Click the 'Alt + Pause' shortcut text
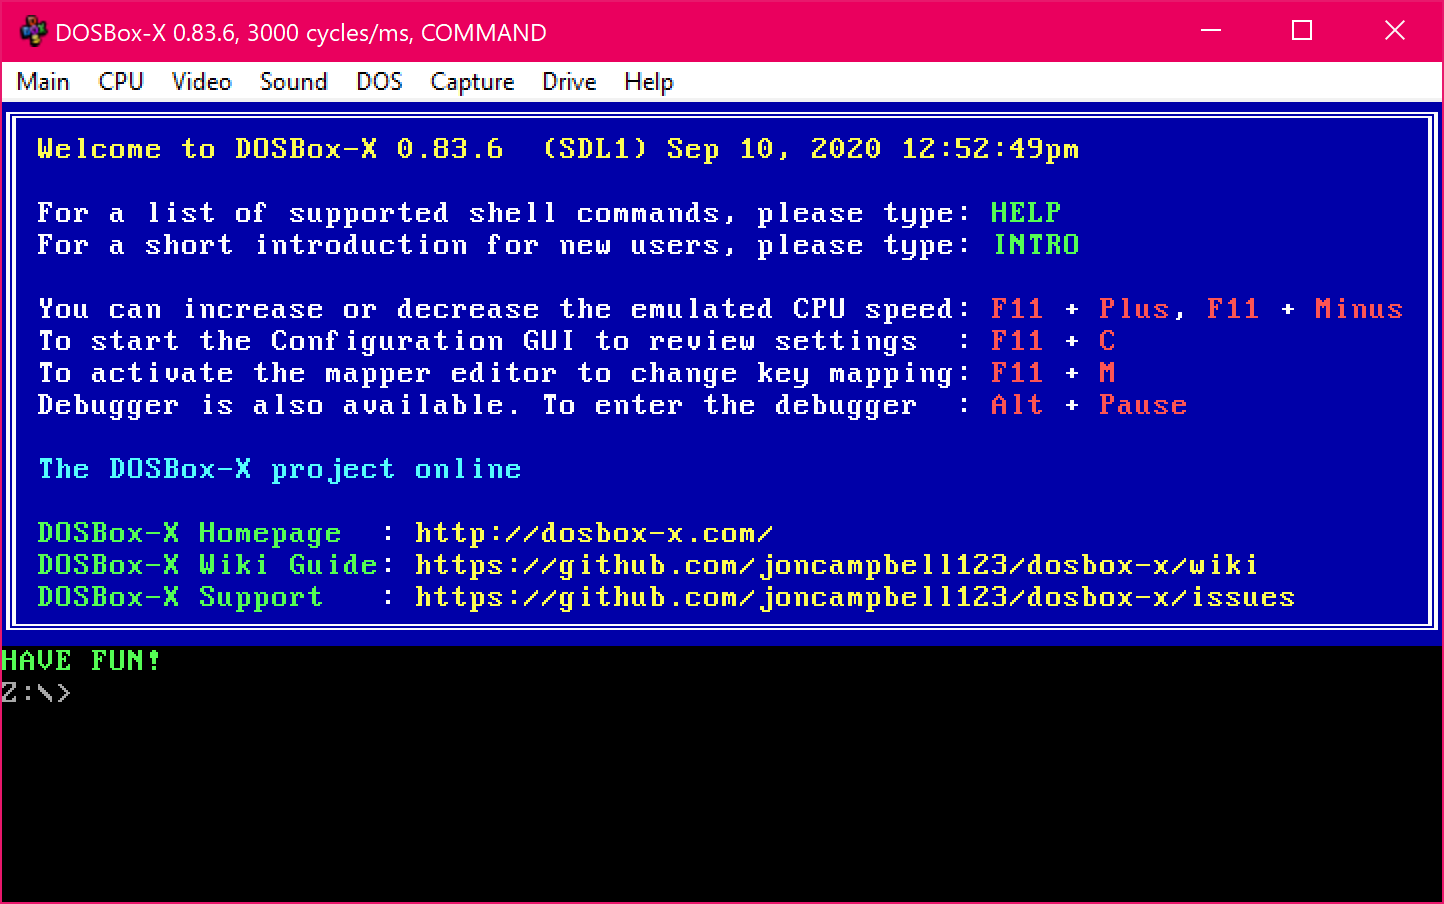This screenshot has width=1444, height=904. (1089, 404)
